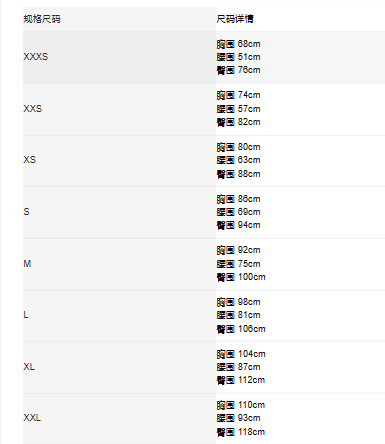Click the 腰围 57cm measurement
This screenshot has height=444, width=385.
(238, 109)
